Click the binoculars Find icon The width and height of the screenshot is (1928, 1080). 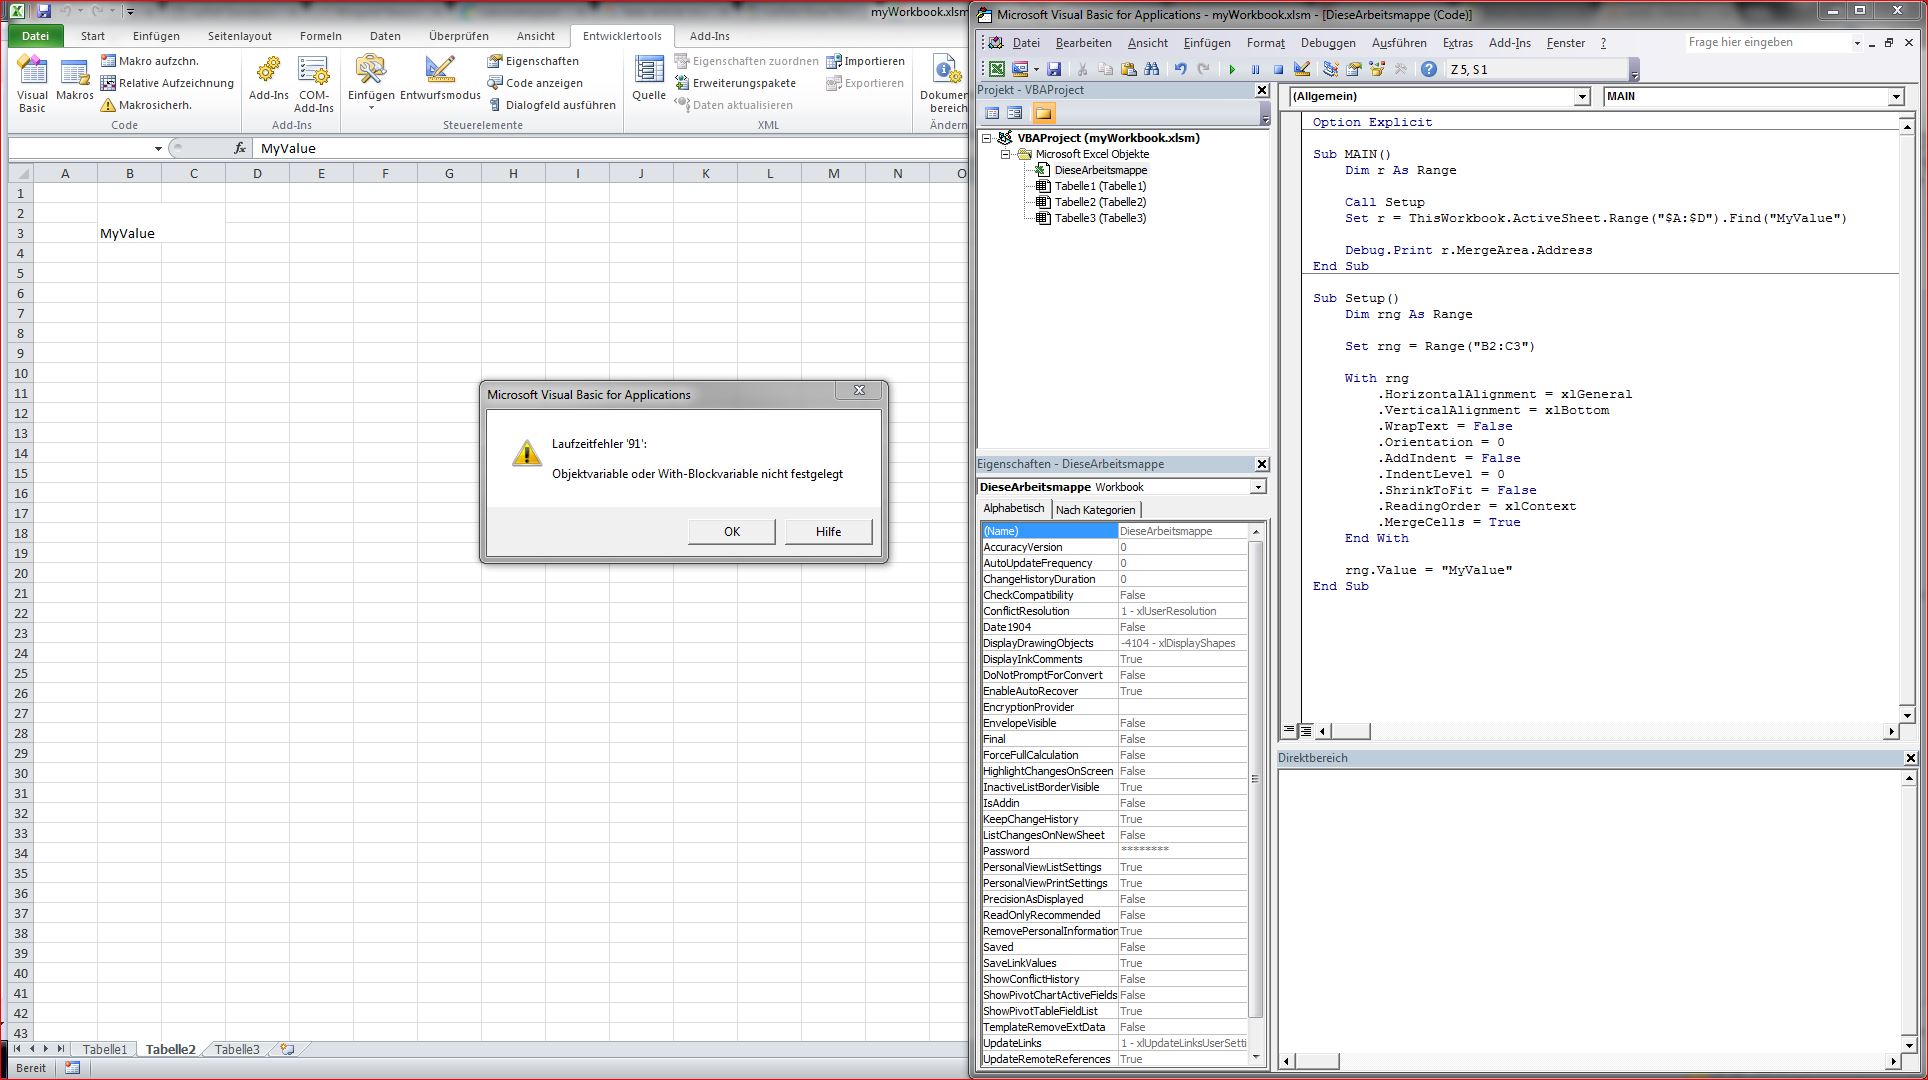[x=1152, y=69]
